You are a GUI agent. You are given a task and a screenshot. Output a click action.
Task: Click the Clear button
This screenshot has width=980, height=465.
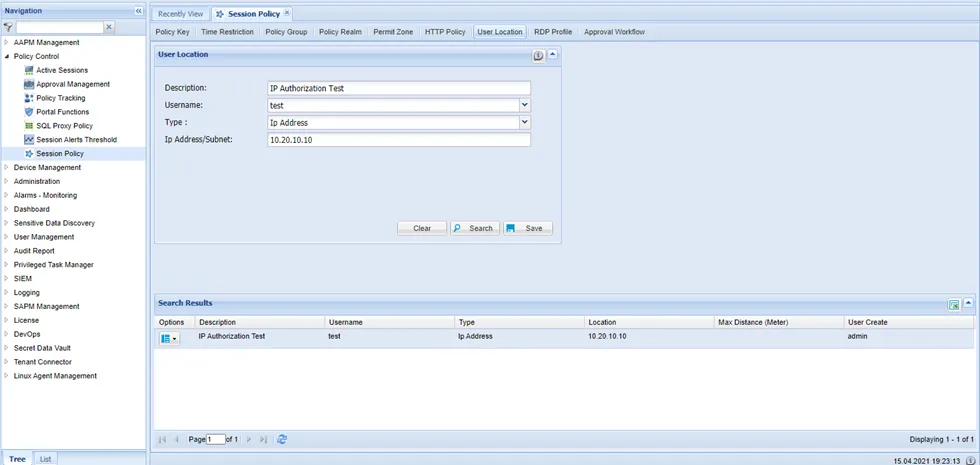click(x=422, y=228)
